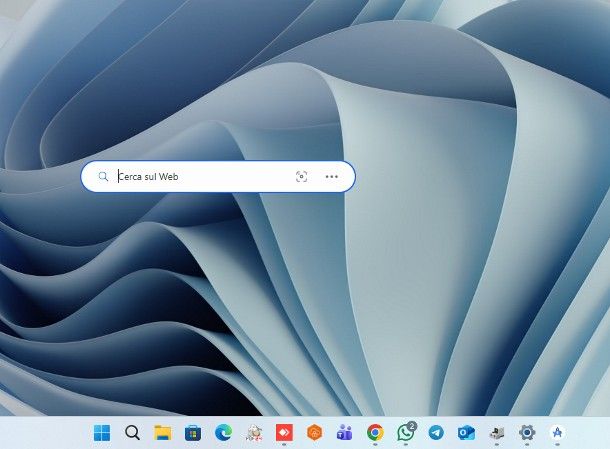Launch Outlook from taskbar
This screenshot has width=610, height=449.
(x=466, y=433)
